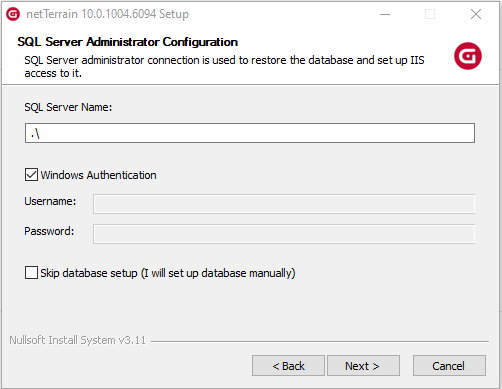This screenshot has height=389, width=502.
Task: Close the netTerrain Setup window
Action: [x=476, y=14]
